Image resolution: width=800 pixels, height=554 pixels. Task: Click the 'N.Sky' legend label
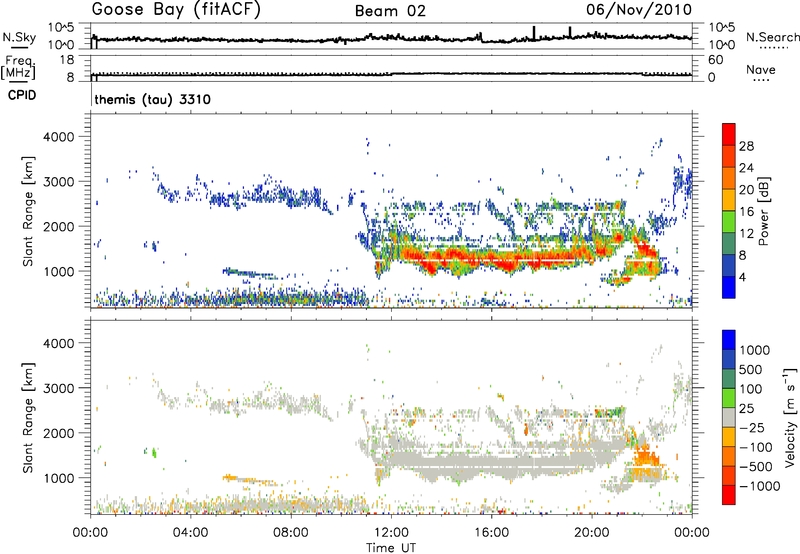pyautogui.click(x=19, y=37)
